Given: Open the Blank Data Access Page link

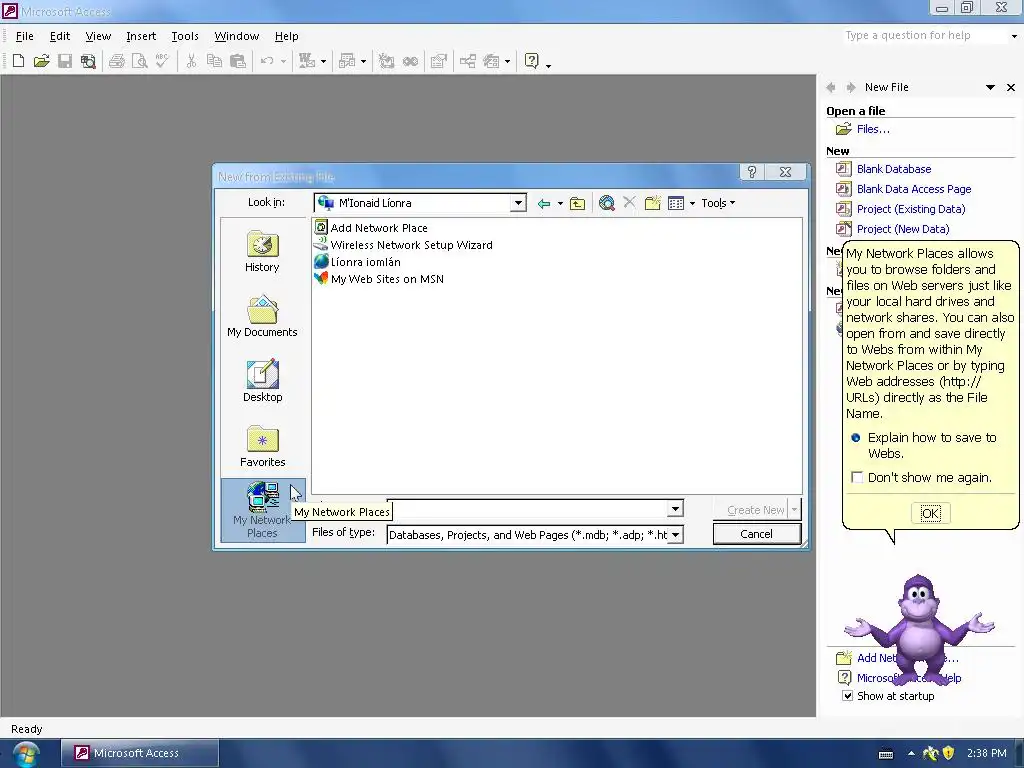Looking at the screenshot, I should coord(914,189).
